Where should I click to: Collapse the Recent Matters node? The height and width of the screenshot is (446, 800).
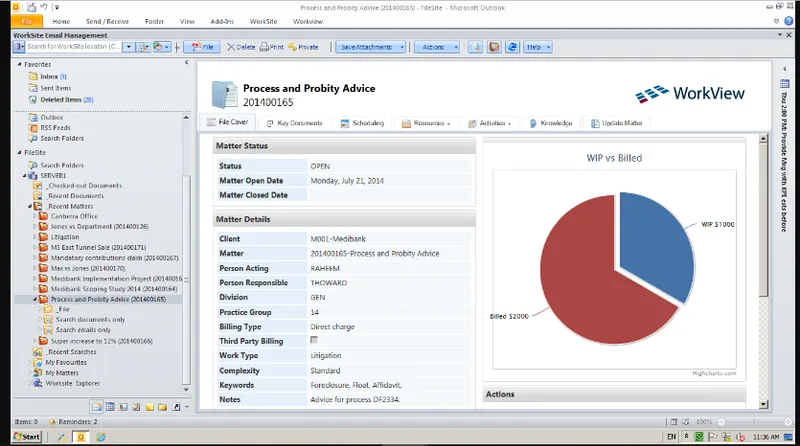pos(30,206)
